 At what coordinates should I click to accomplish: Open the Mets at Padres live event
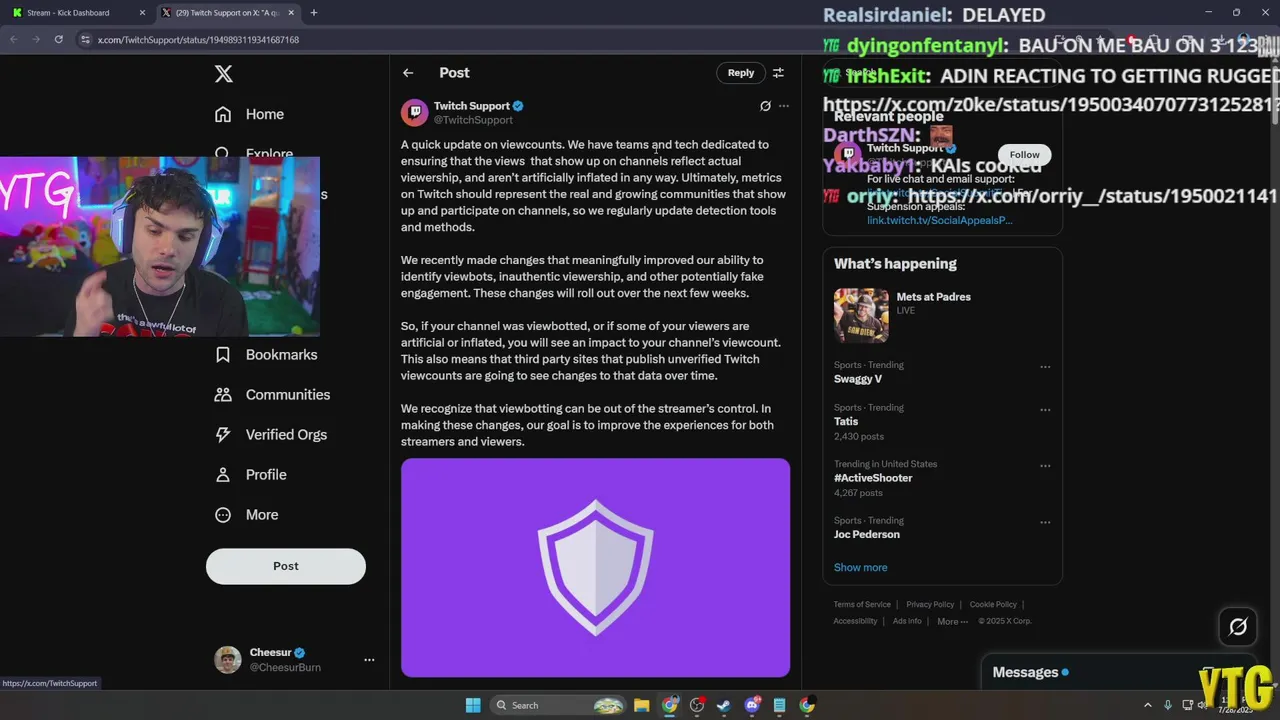[933, 297]
